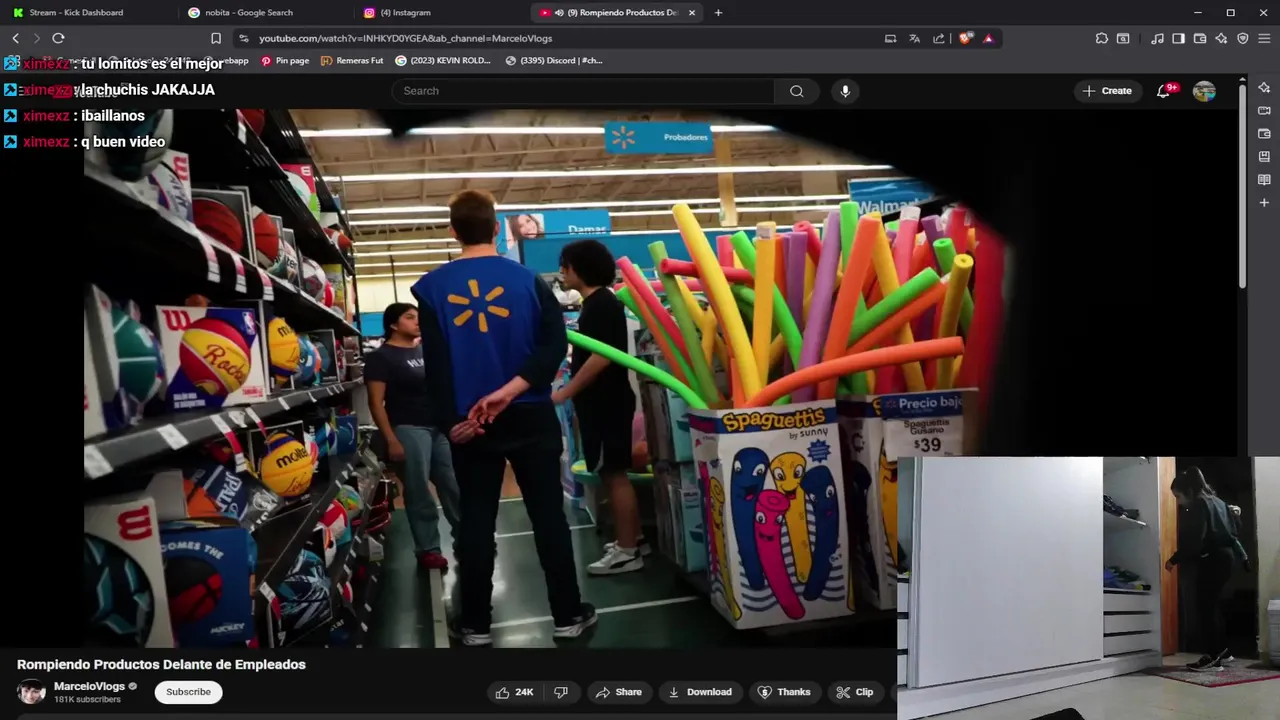Reload the current page
The image size is (1280, 720).
pyautogui.click(x=58, y=38)
